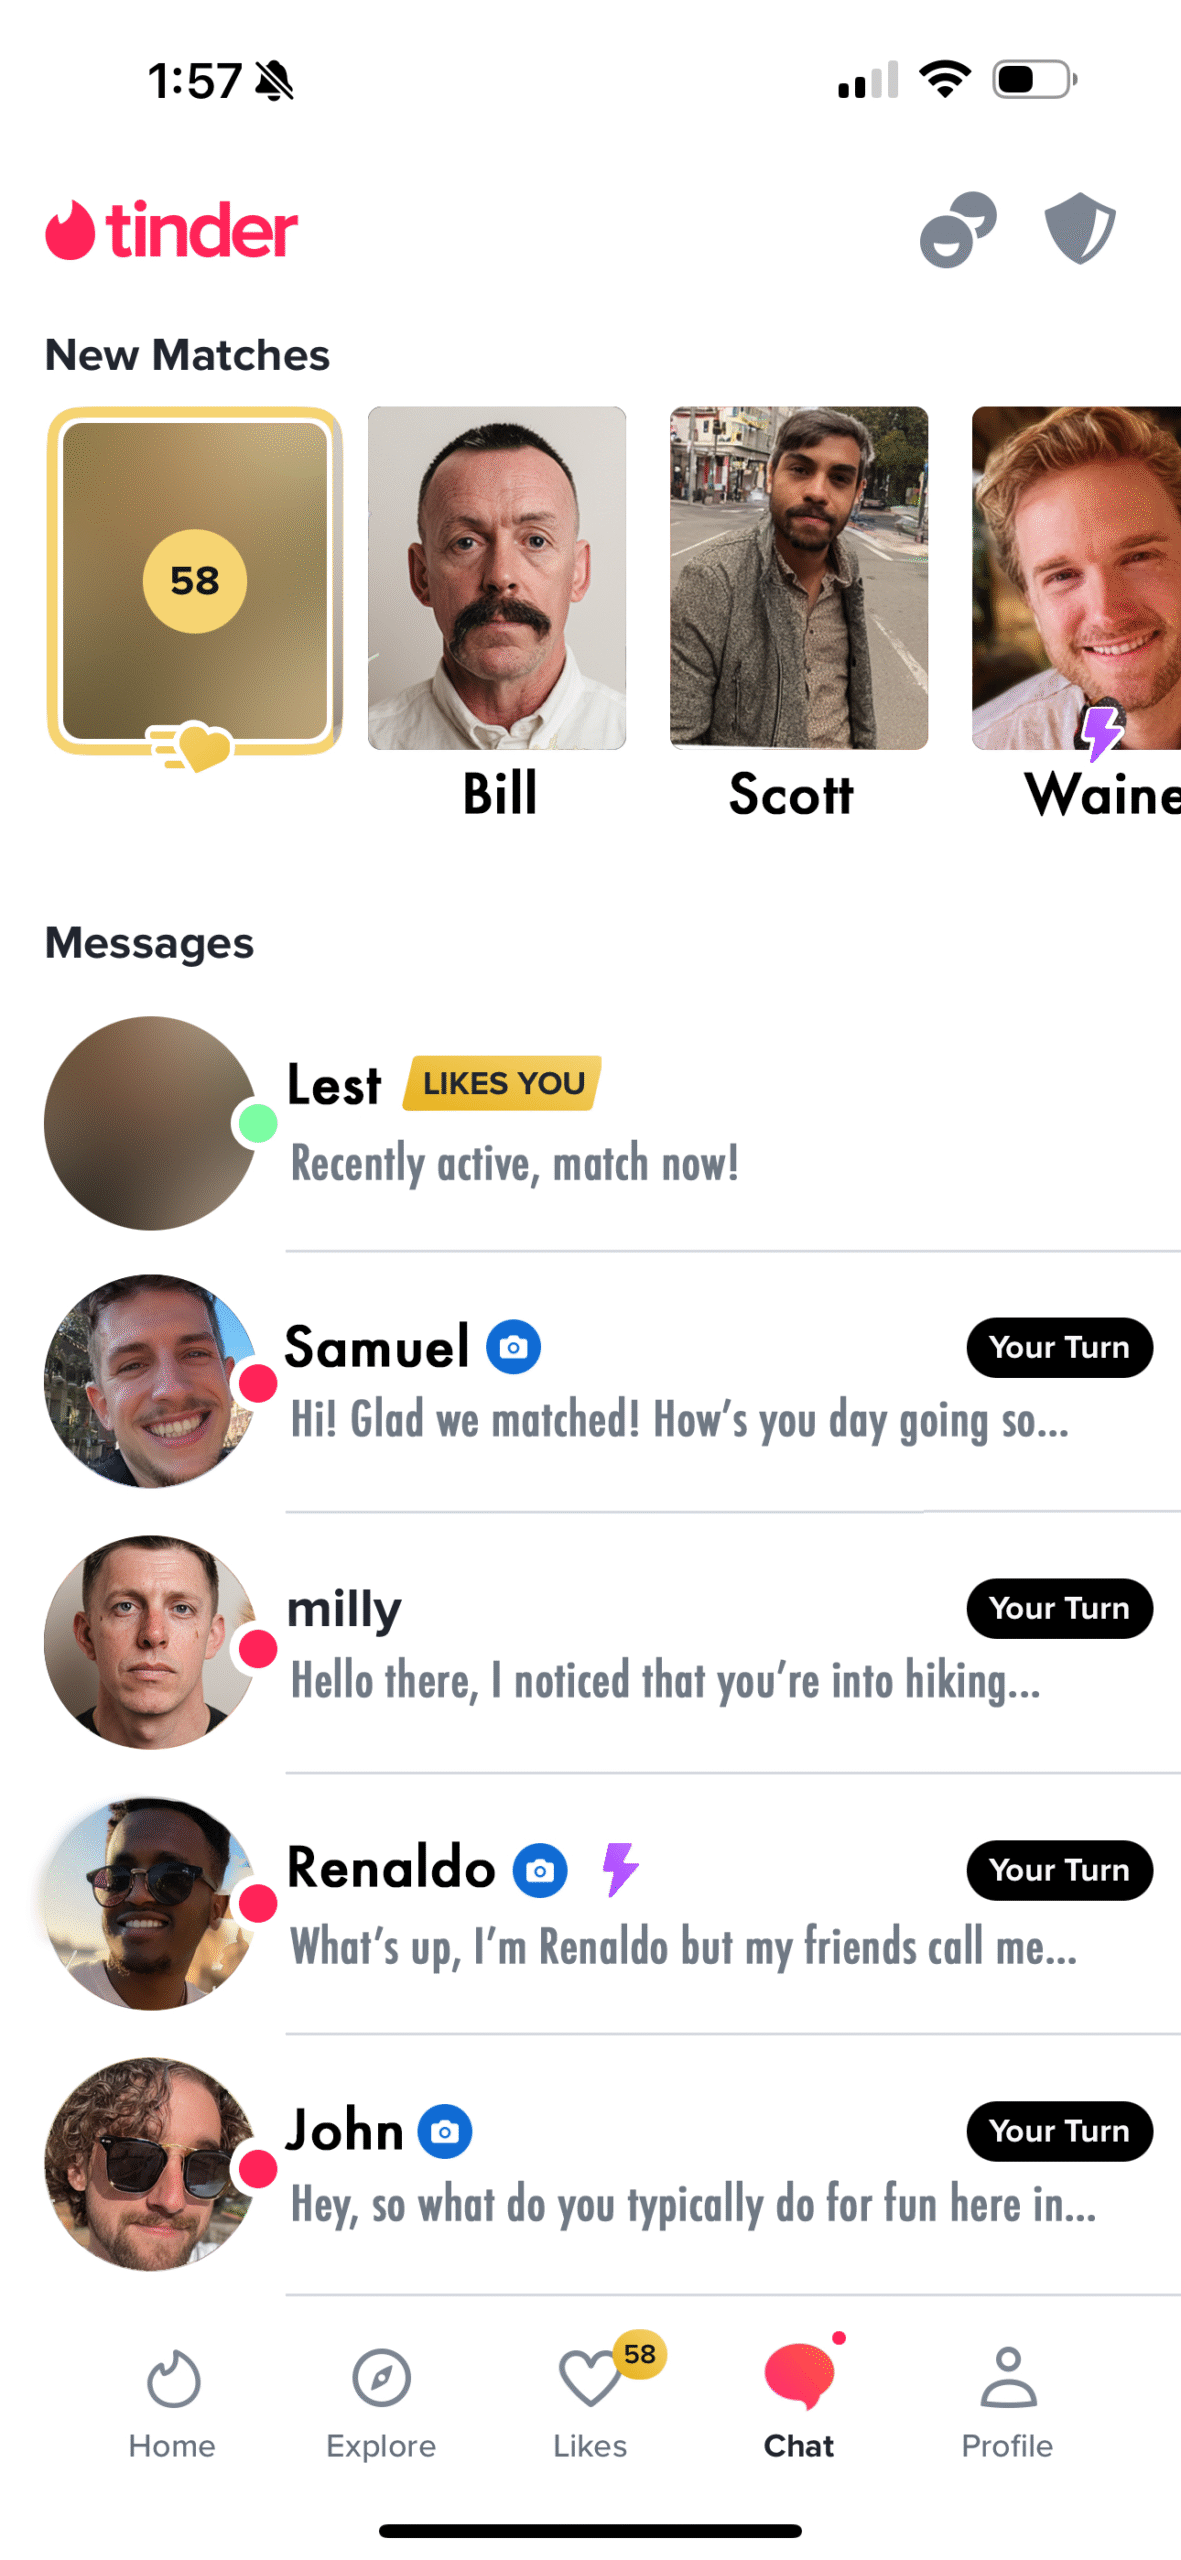Viewport: 1181px width, 2560px height.
Task: Open new match Bill's photo
Action: tap(497, 578)
